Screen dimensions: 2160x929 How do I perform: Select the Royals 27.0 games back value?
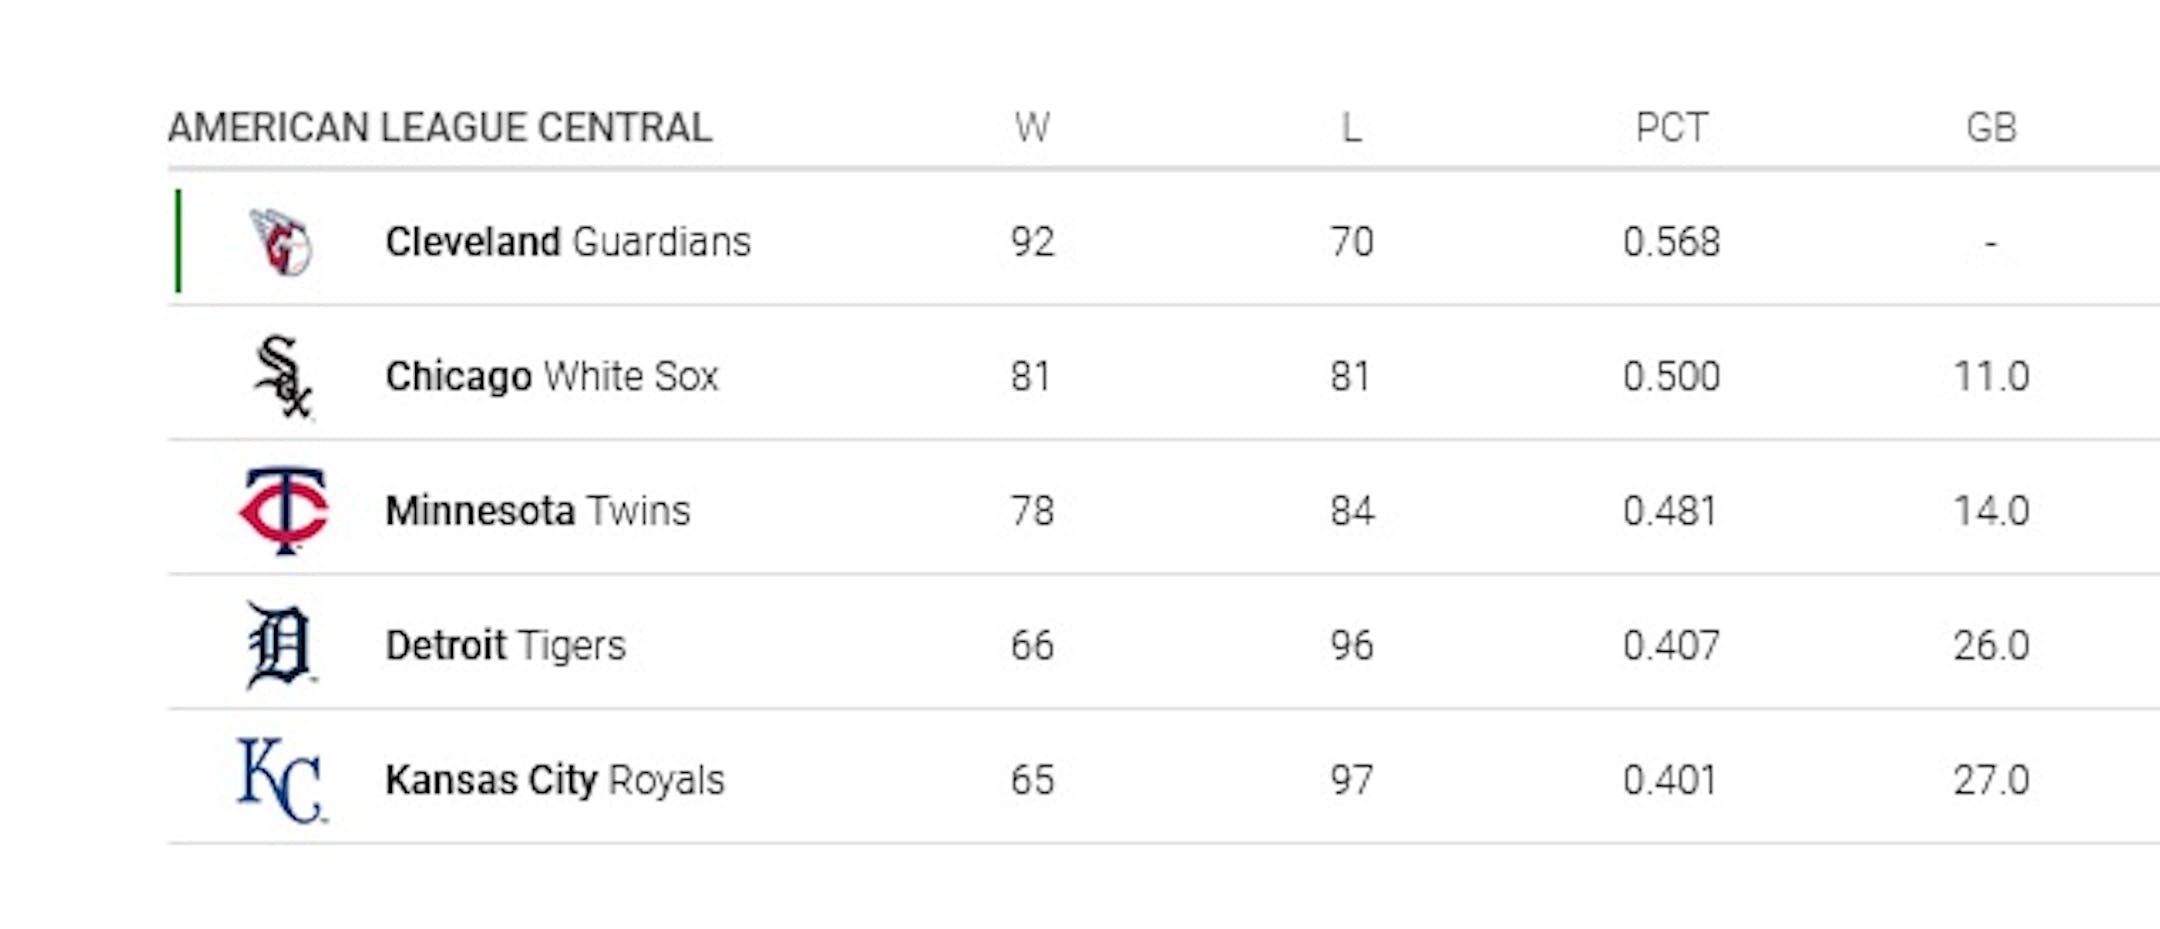[x=1990, y=780]
